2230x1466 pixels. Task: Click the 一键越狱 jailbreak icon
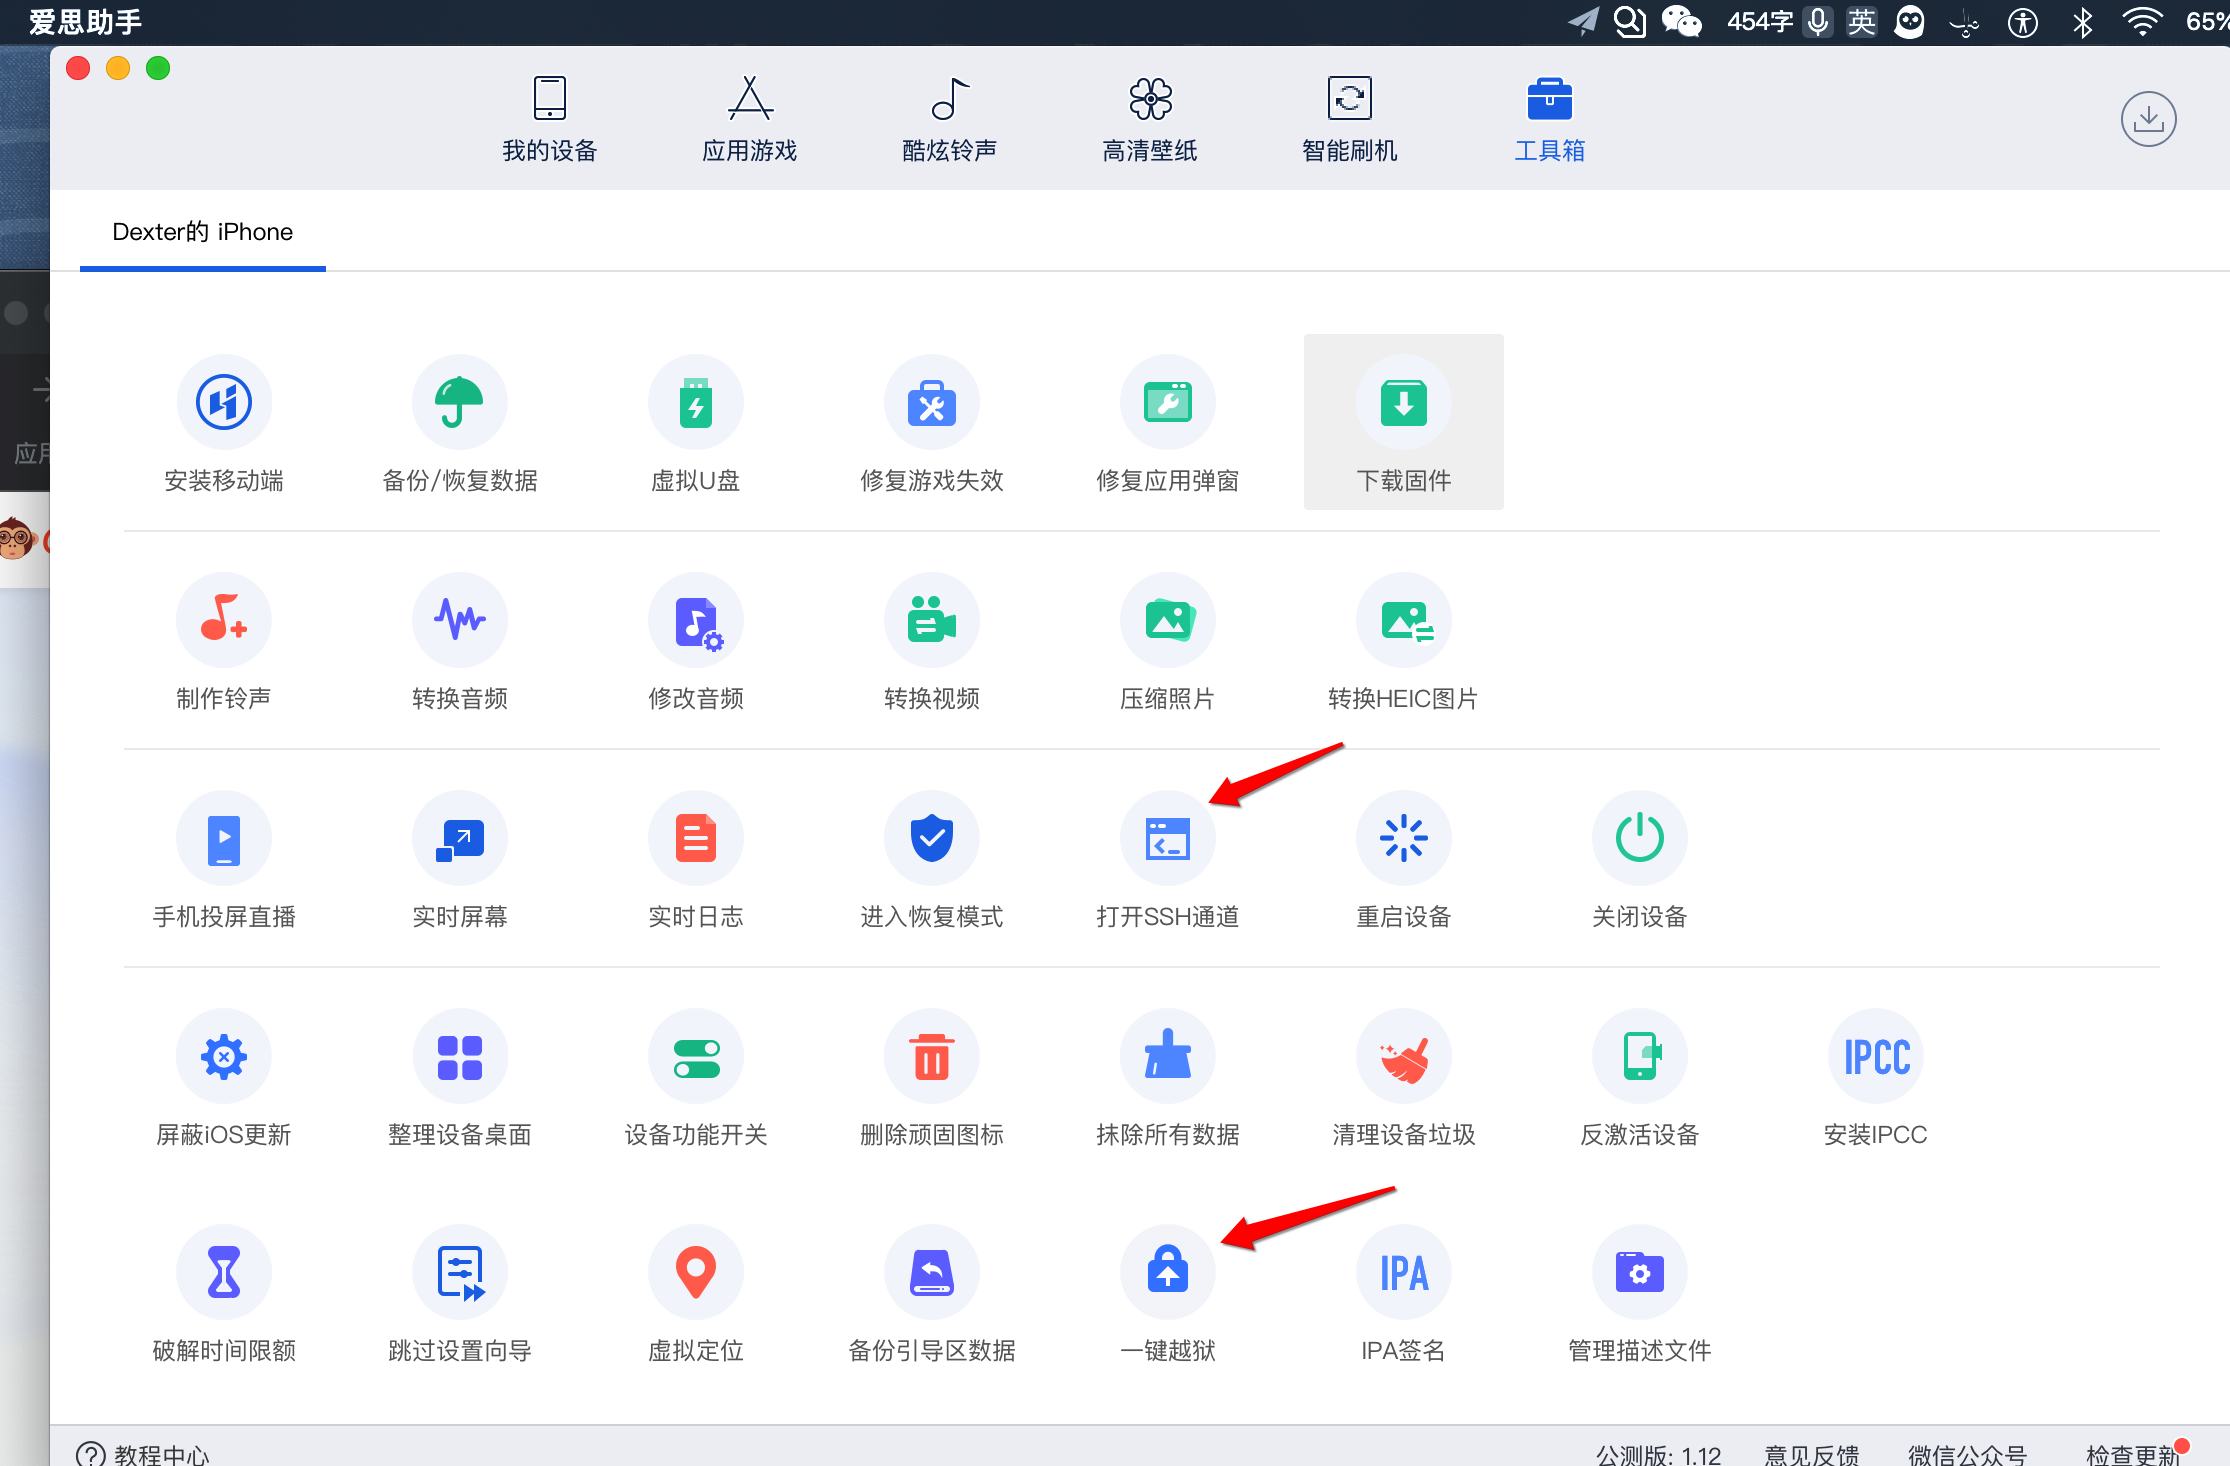point(1167,1274)
